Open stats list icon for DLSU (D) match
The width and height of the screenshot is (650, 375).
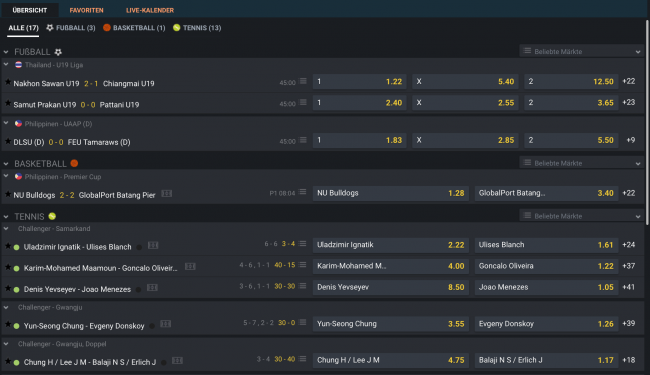click(303, 140)
